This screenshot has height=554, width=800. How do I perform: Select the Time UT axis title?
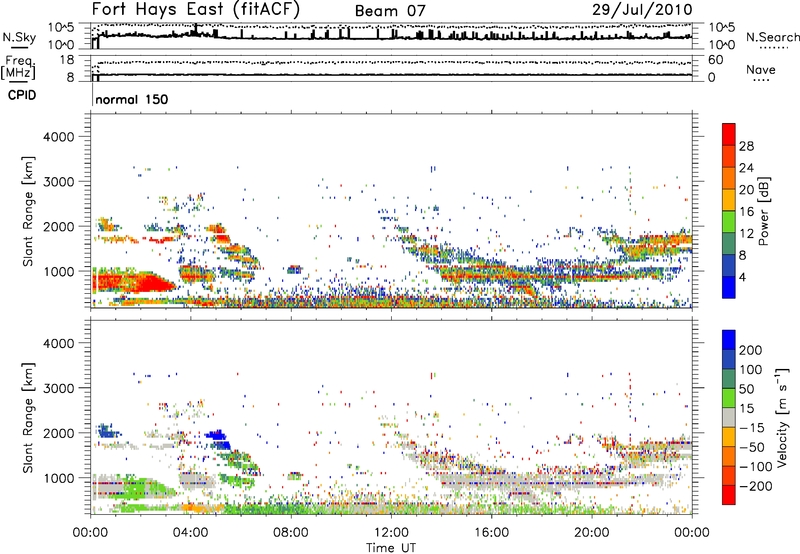click(x=391, y=547)
